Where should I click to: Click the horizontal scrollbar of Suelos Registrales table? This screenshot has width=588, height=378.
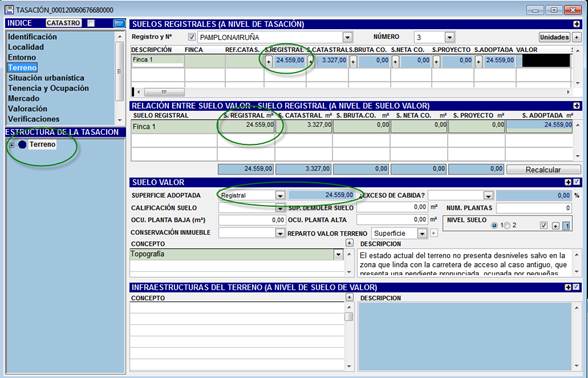coord(352,92)
